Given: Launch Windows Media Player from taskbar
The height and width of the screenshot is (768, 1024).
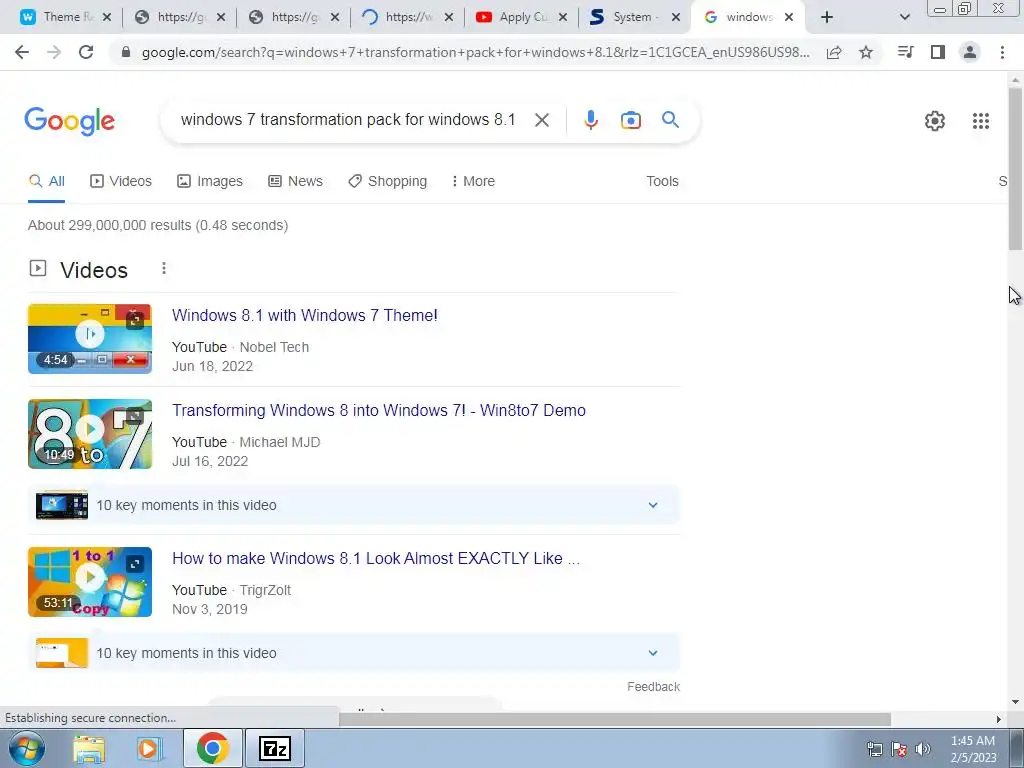Looking at the screenshot, I should [150, 748].
